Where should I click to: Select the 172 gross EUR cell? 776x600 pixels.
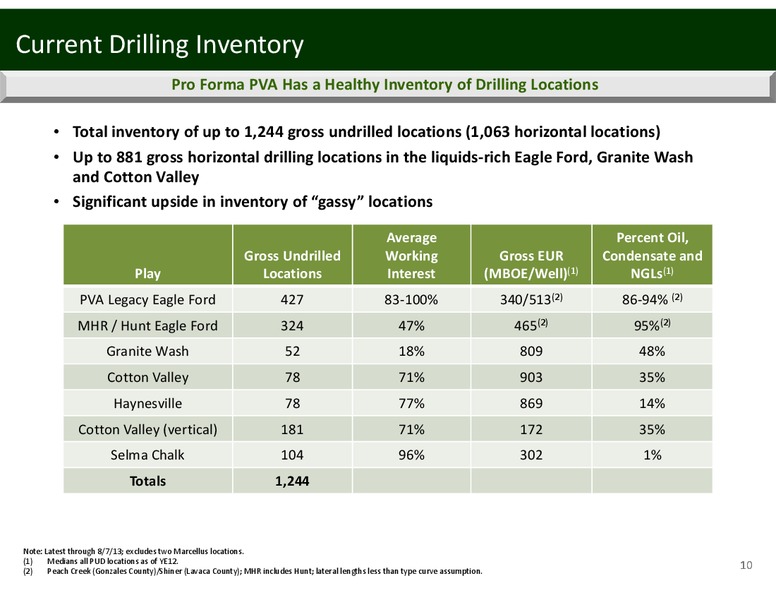531,429
